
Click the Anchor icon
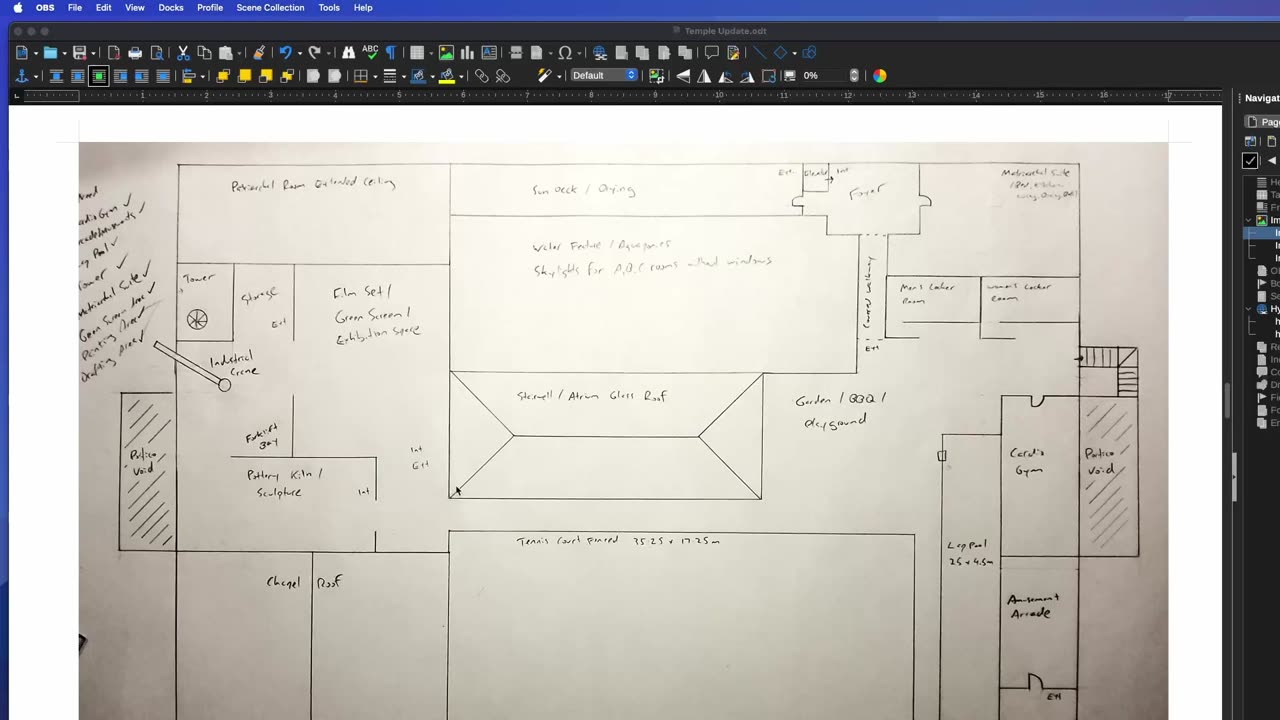21,75
